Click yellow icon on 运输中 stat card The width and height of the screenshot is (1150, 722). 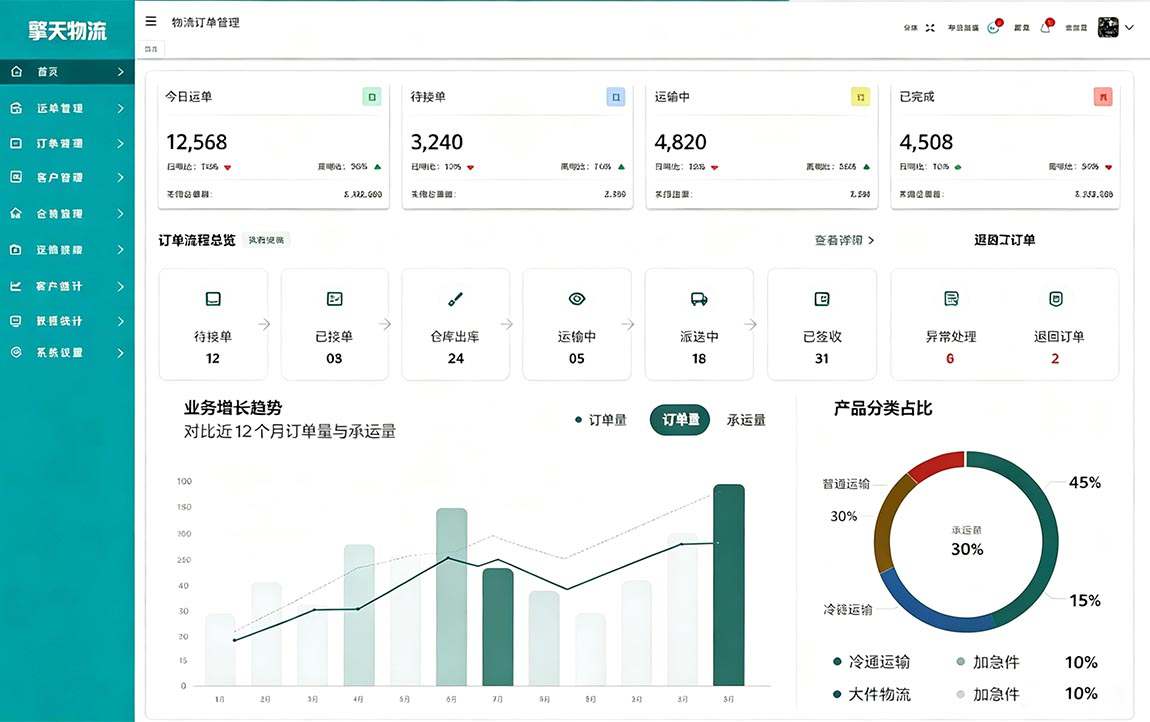[860, 97]
